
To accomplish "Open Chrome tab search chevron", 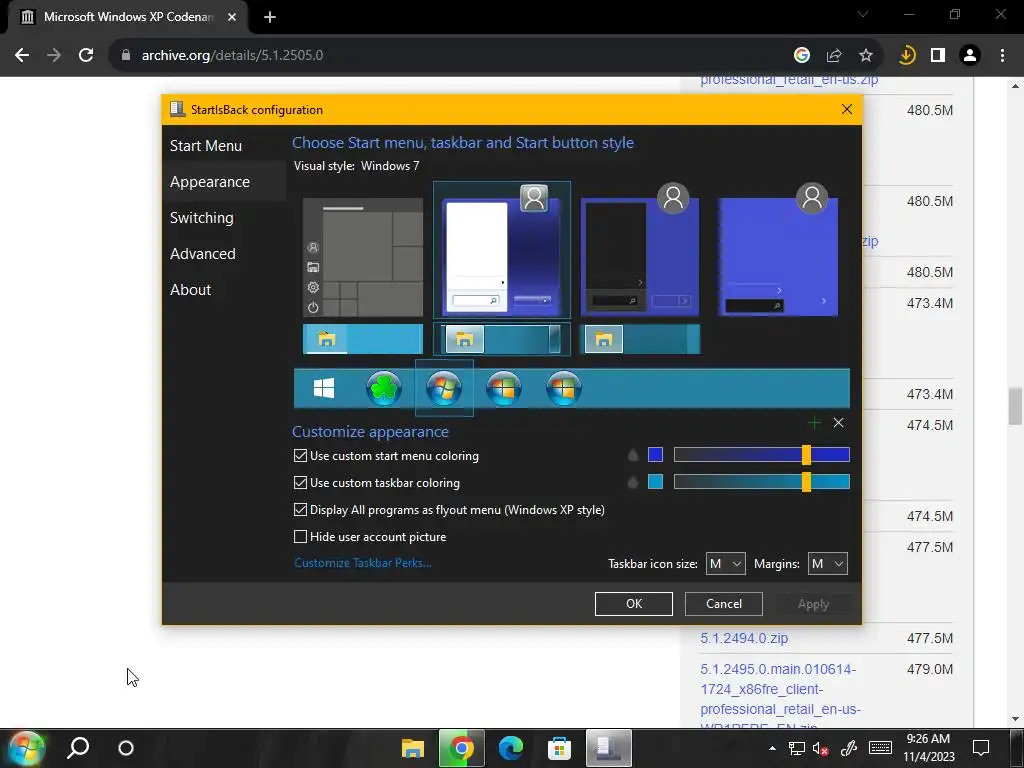I will [x=863, y=14].
